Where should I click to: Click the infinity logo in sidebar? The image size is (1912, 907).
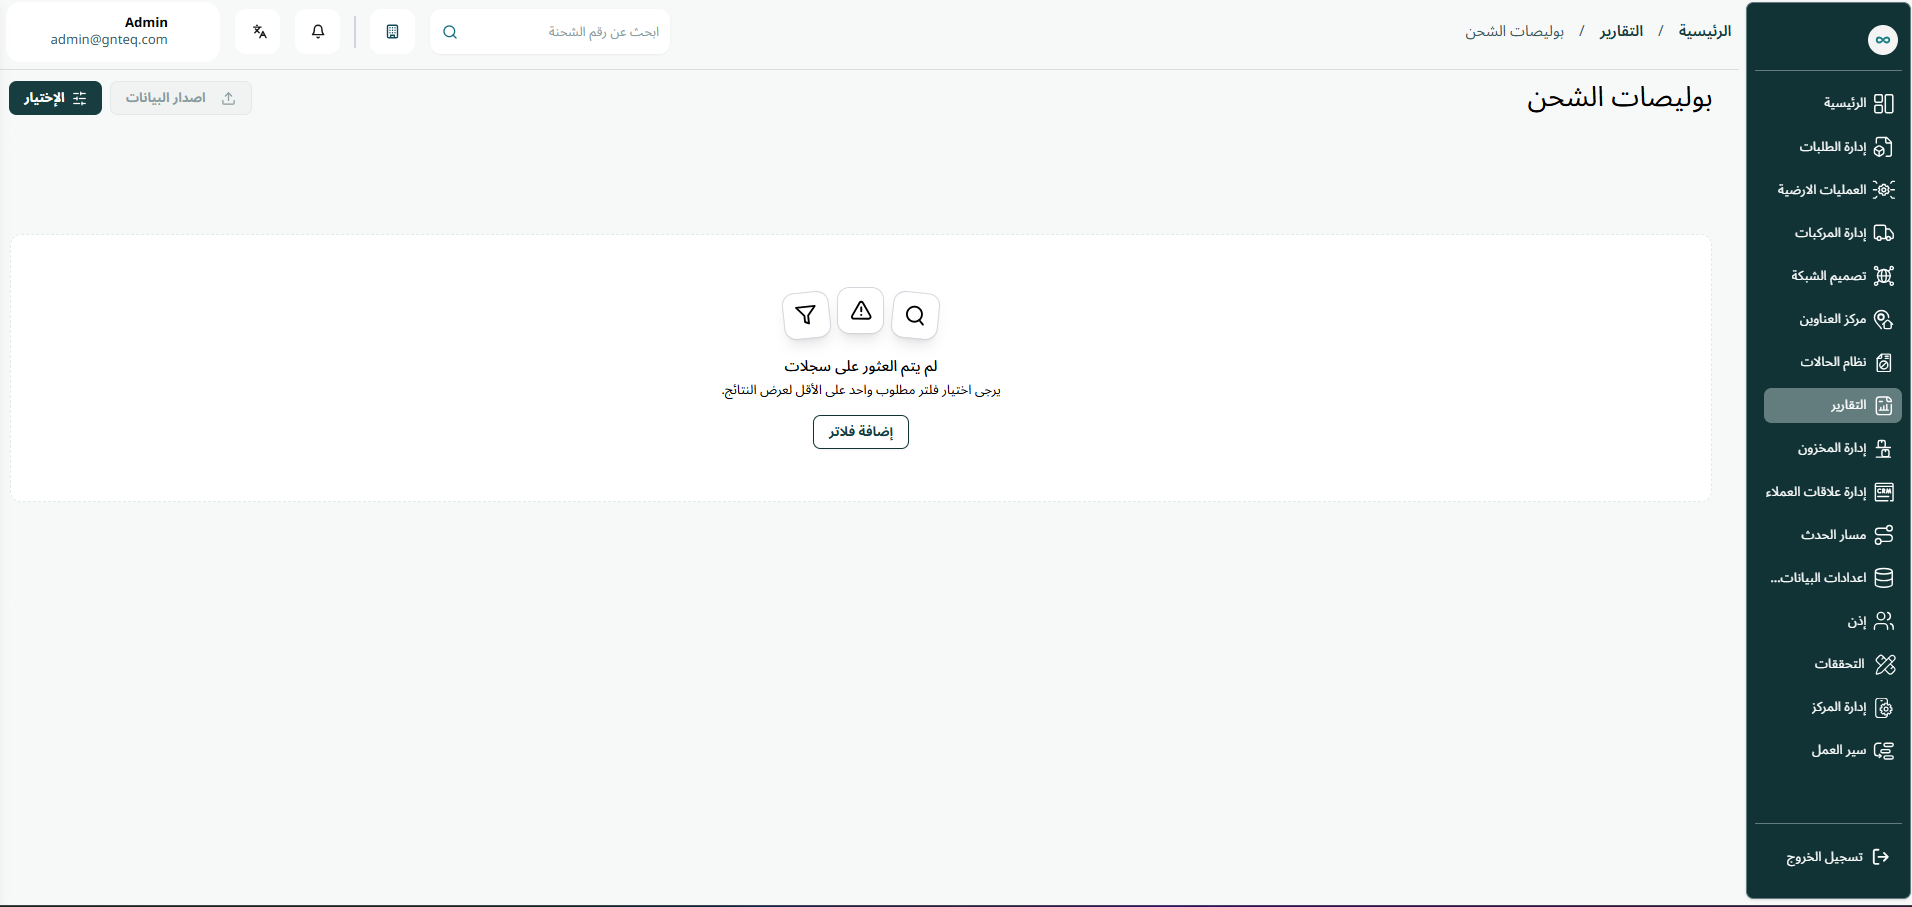point(1882,40)
